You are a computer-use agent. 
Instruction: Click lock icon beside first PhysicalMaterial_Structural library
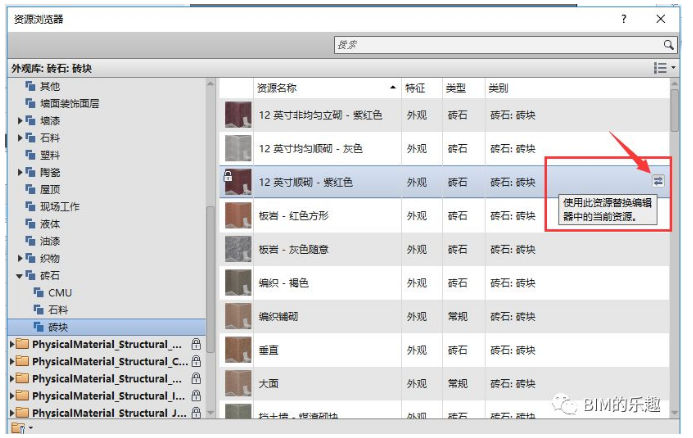pos(196,344)
